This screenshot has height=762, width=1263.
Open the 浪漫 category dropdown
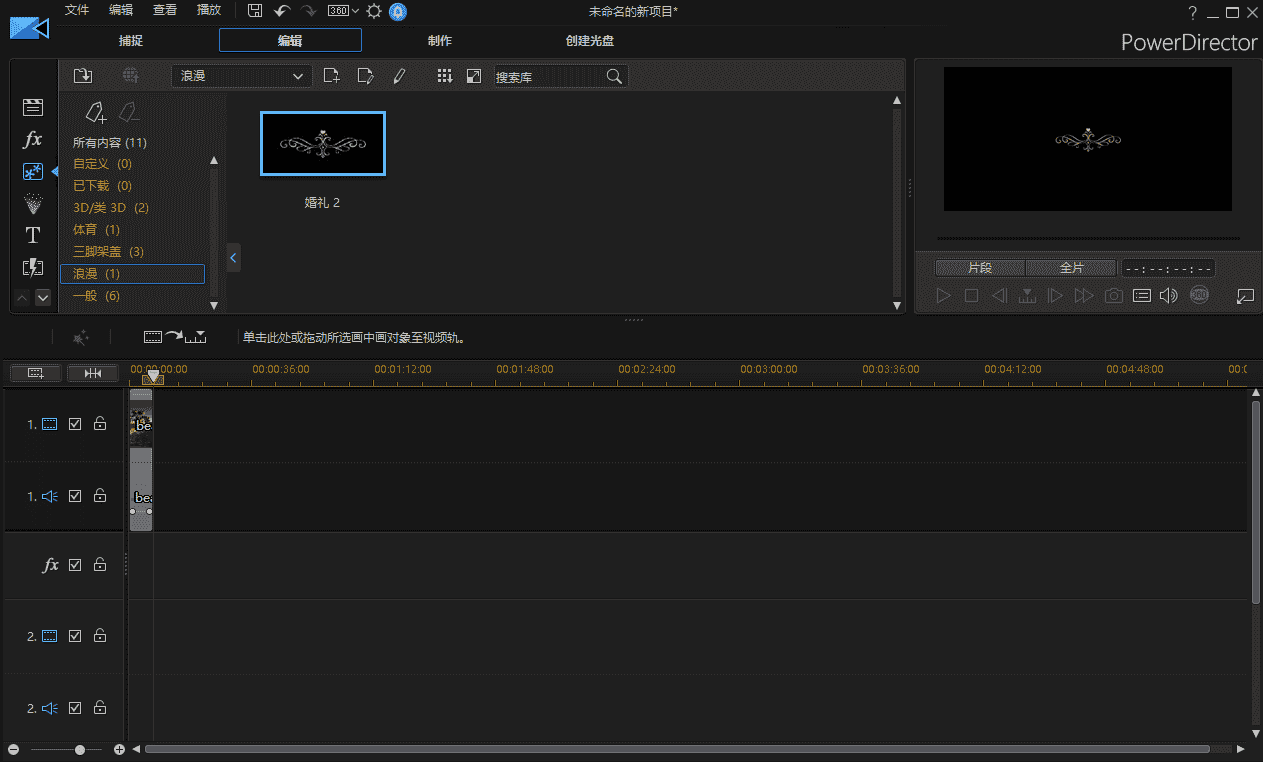click(241, 76)
